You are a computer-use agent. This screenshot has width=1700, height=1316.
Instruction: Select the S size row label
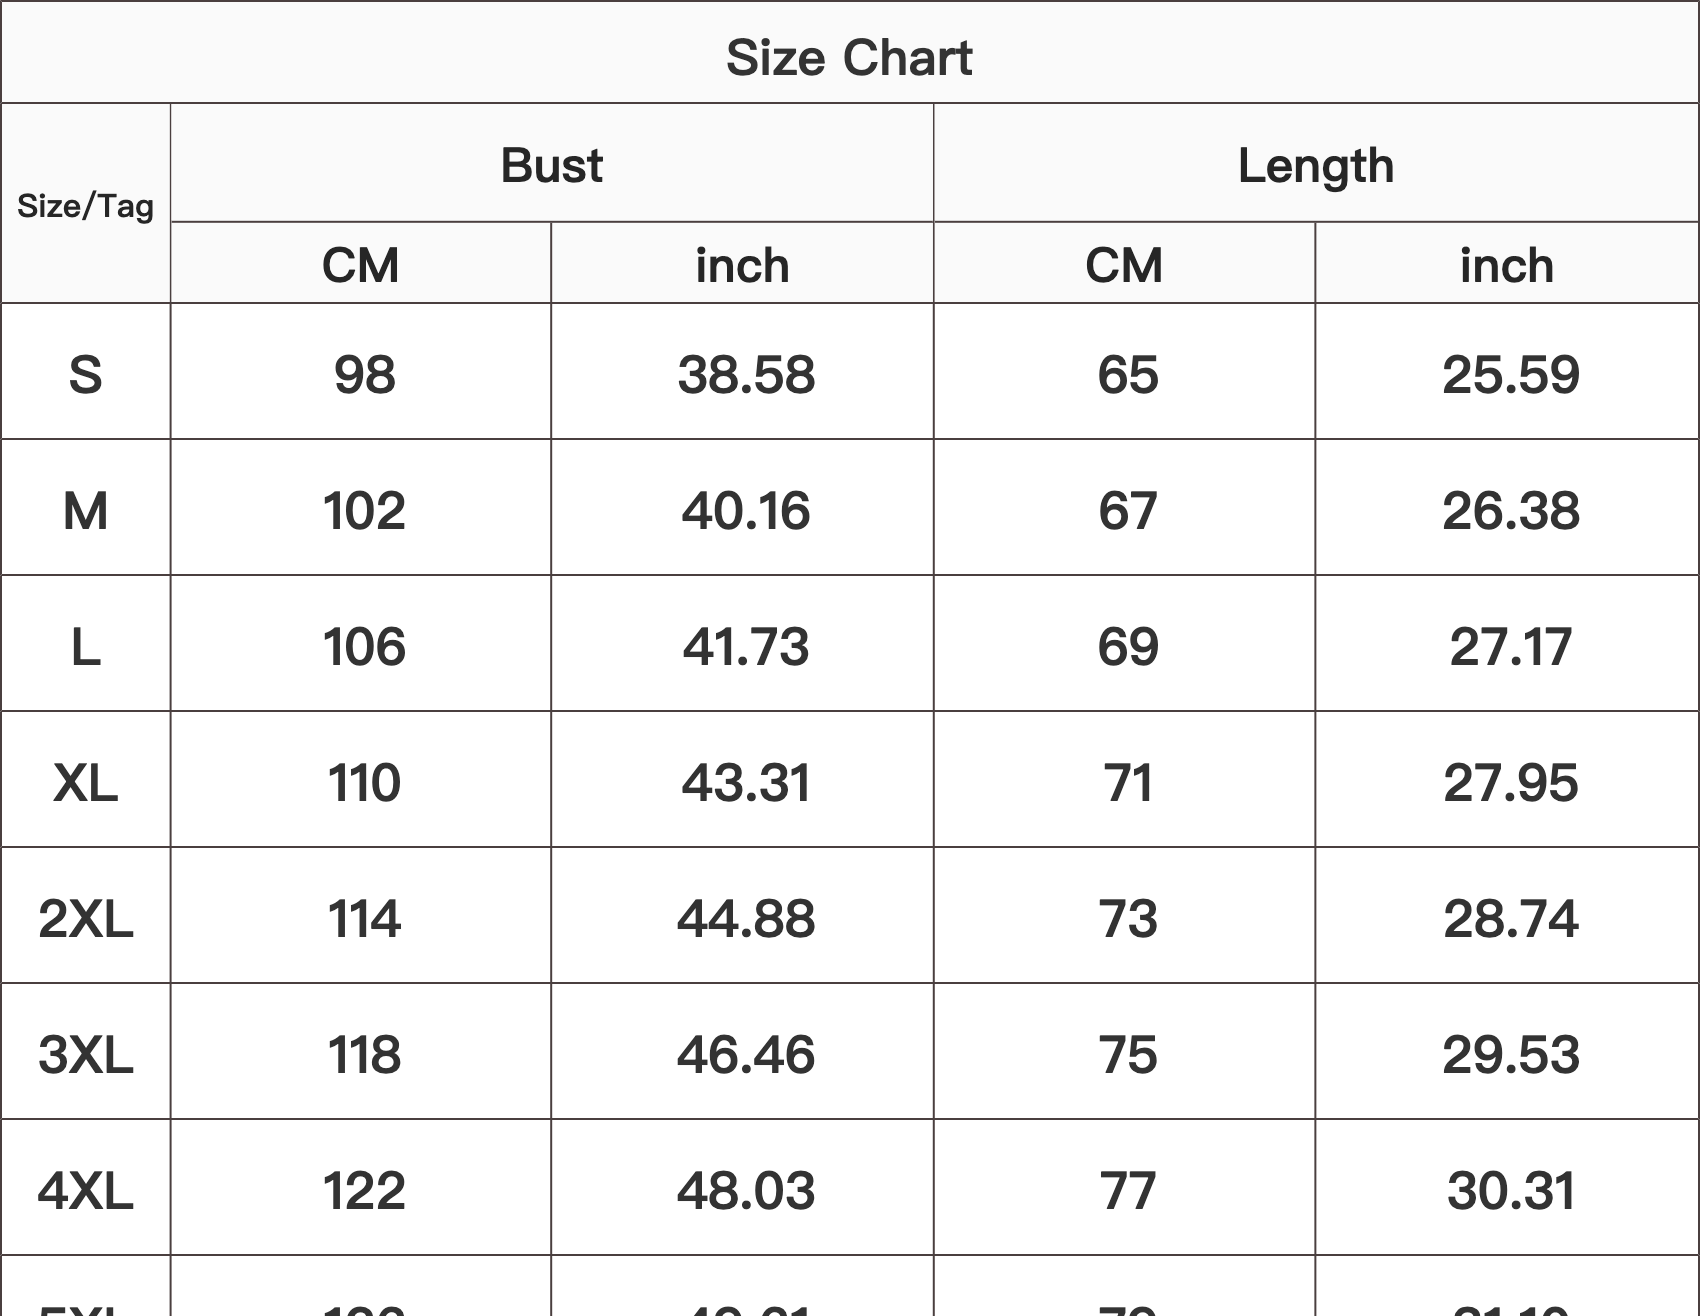(x=85, y=374)
